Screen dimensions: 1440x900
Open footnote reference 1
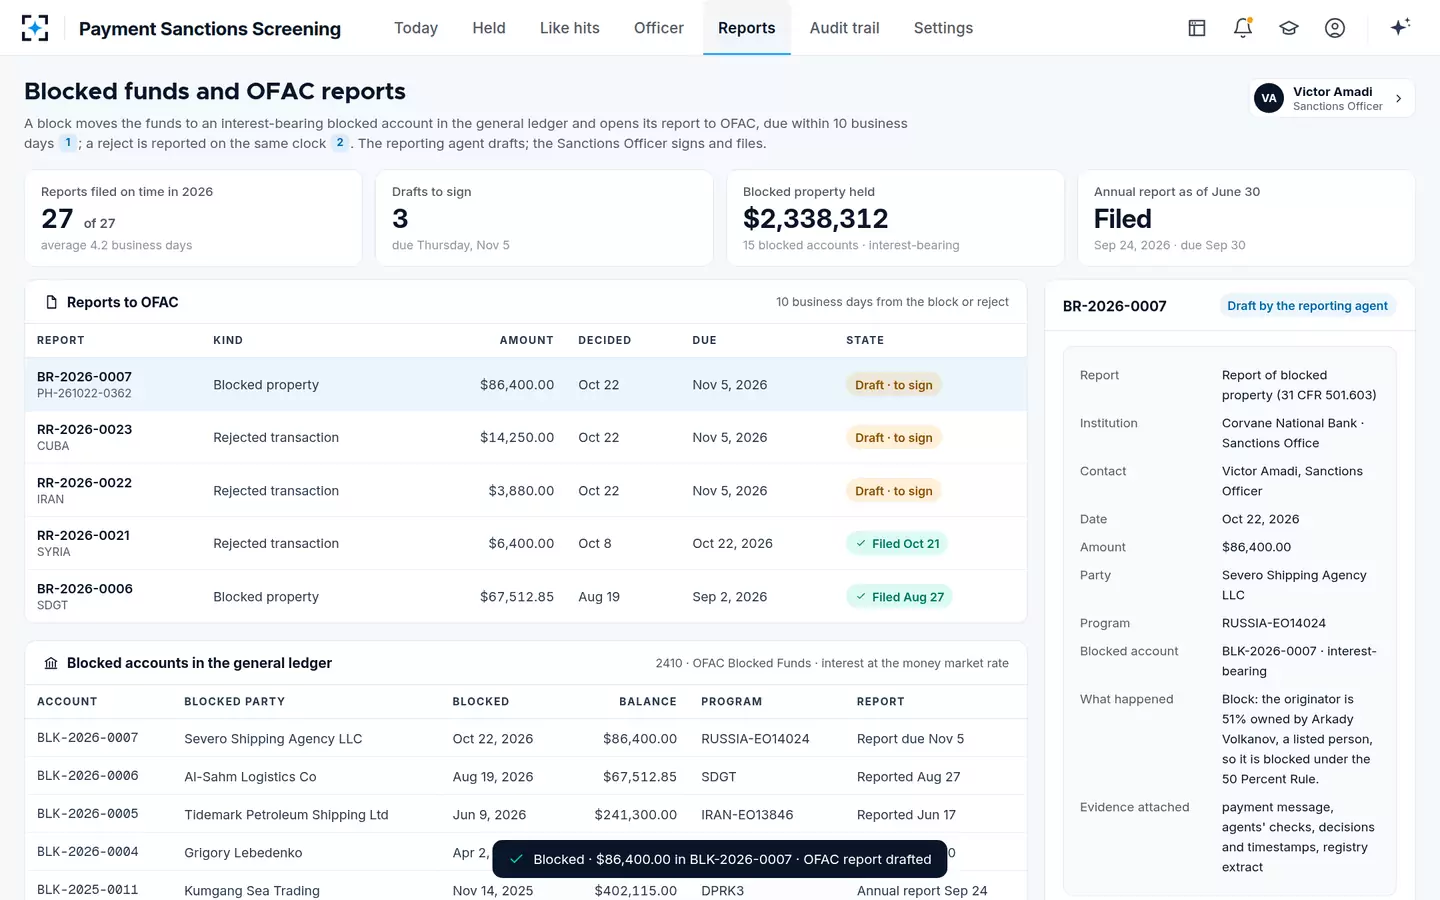click(68, 143)
